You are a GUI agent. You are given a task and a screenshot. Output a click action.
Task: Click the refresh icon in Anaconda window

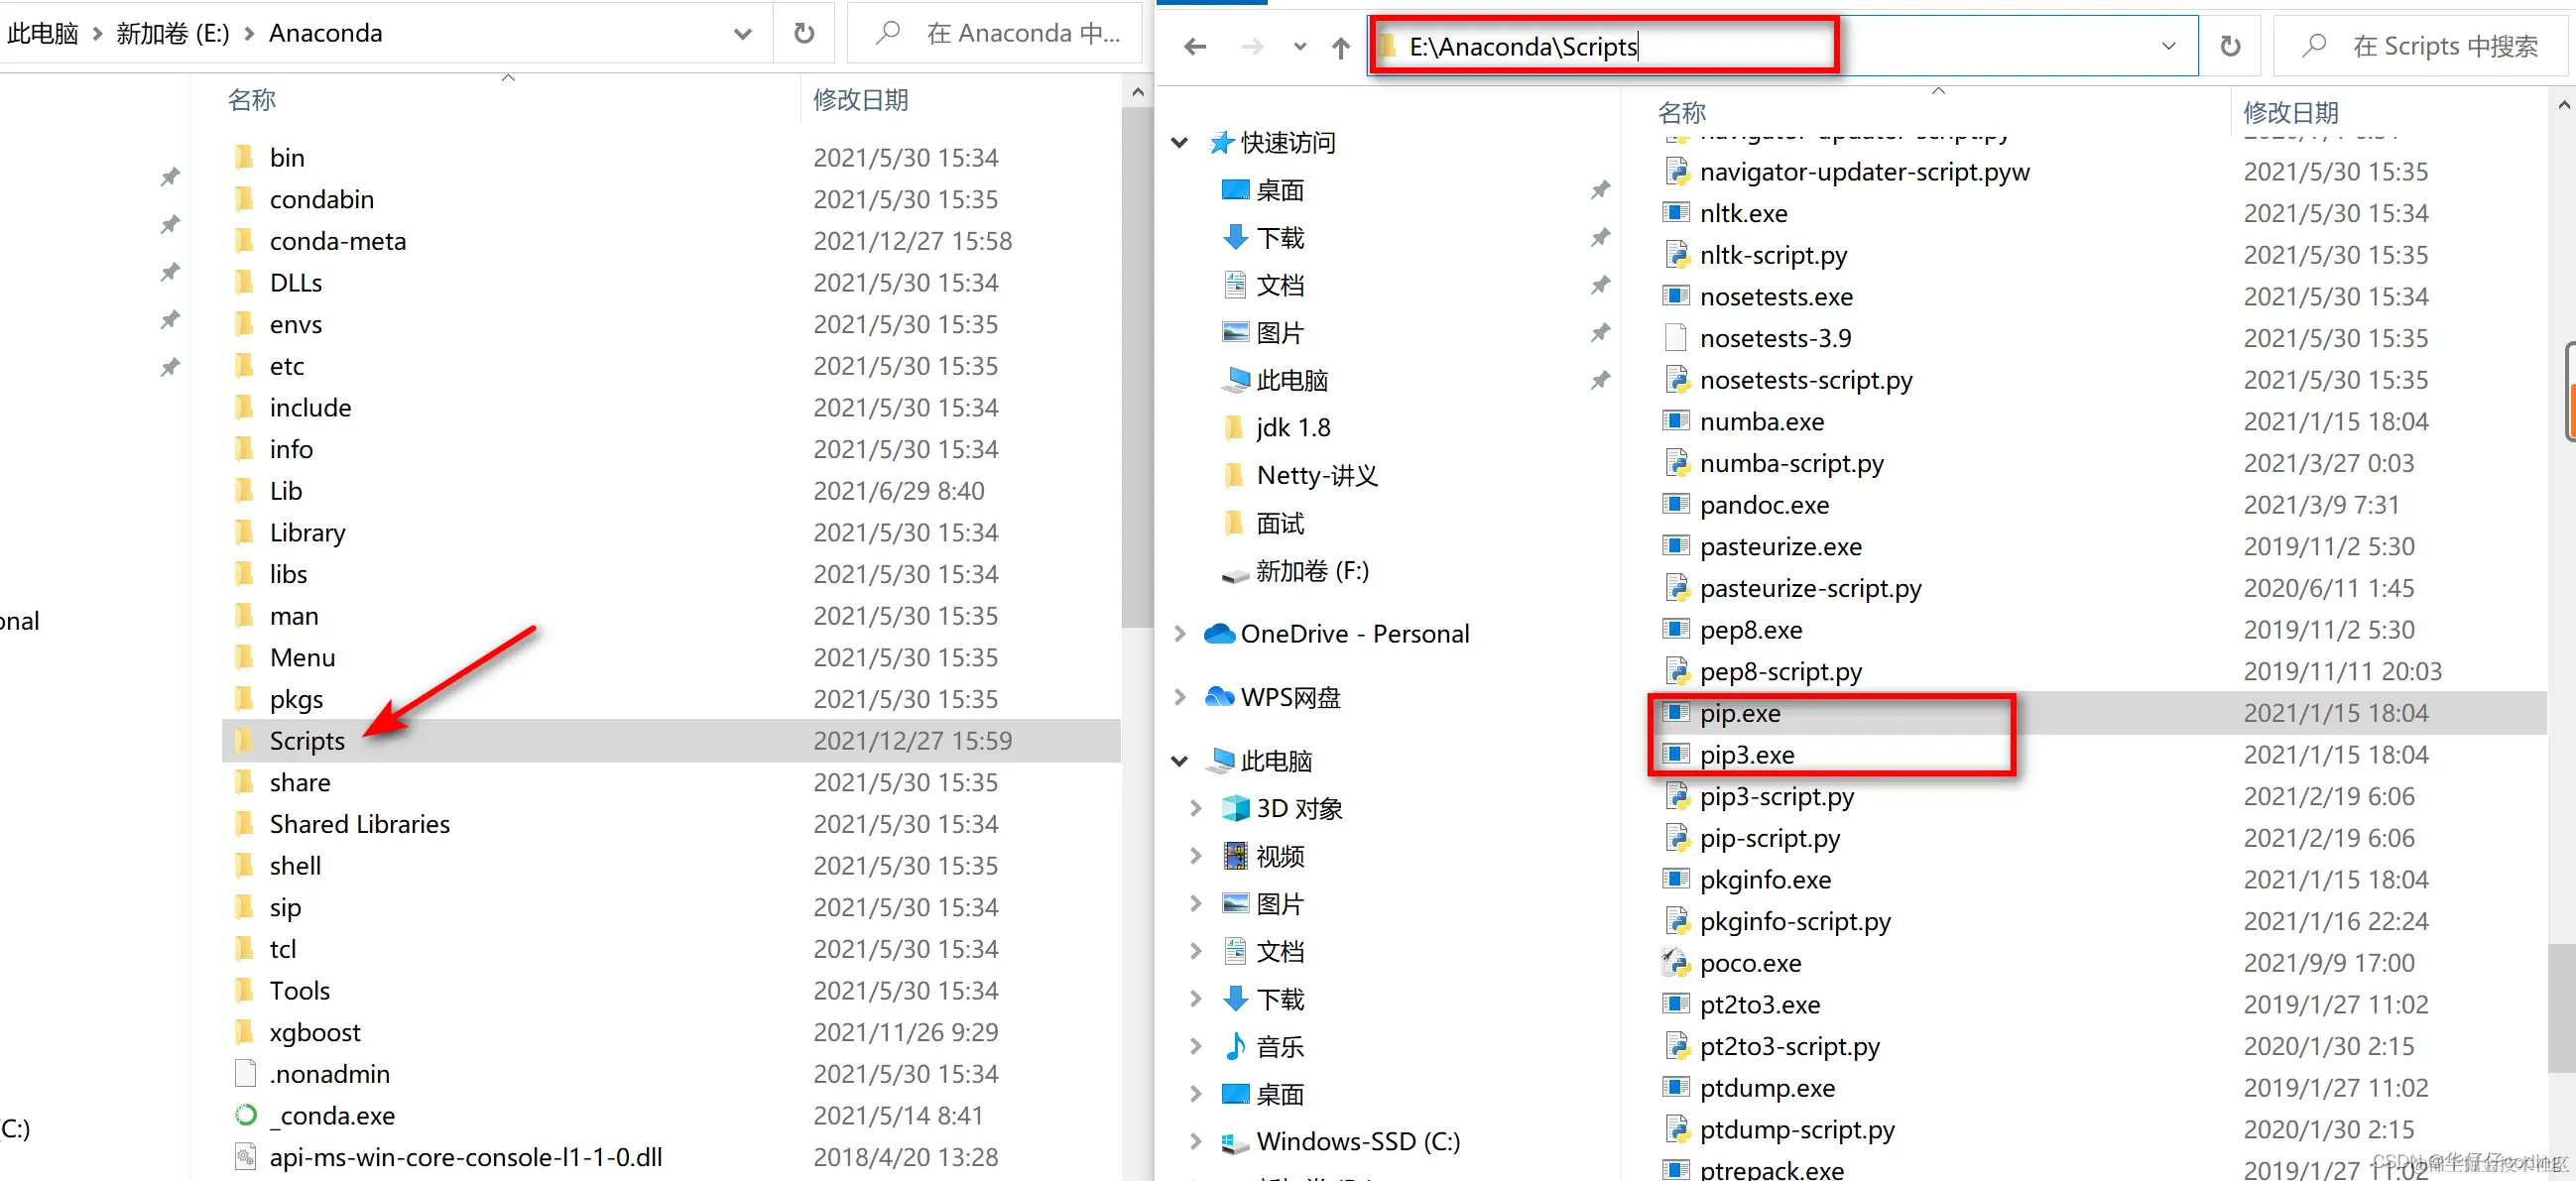(x=803, y=33)
